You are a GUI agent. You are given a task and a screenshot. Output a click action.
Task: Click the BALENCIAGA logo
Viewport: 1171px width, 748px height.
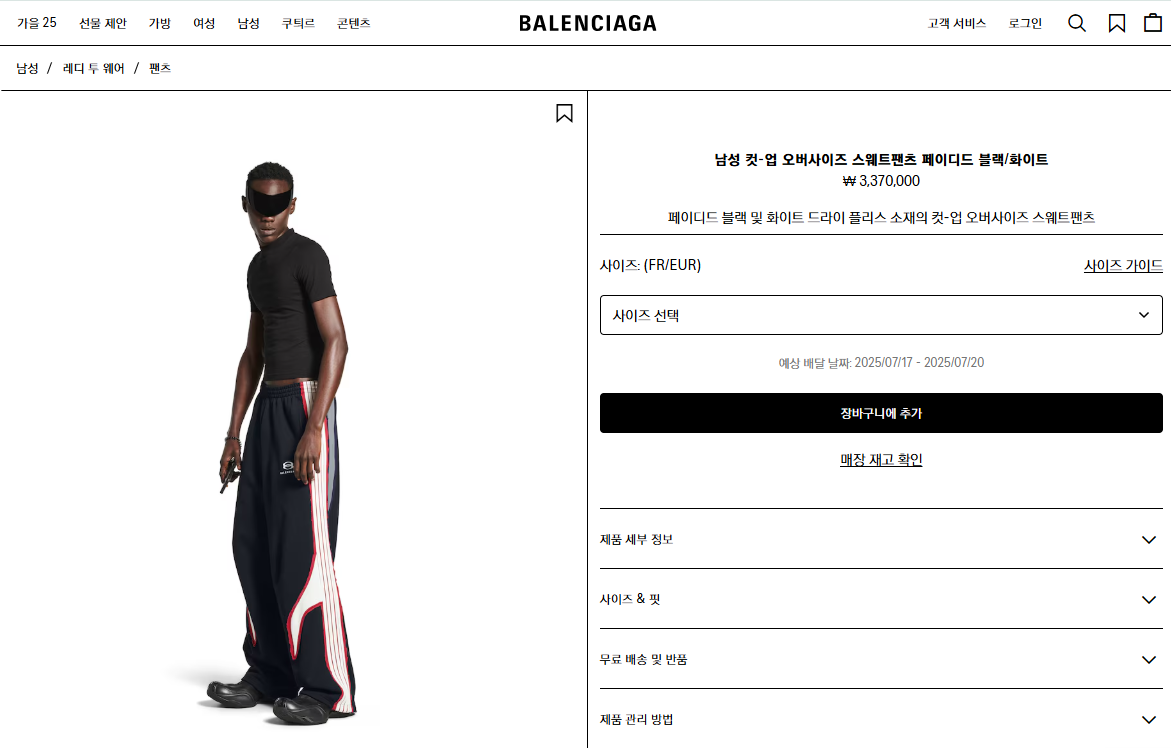pyautogui.click(x=588, y=23)
